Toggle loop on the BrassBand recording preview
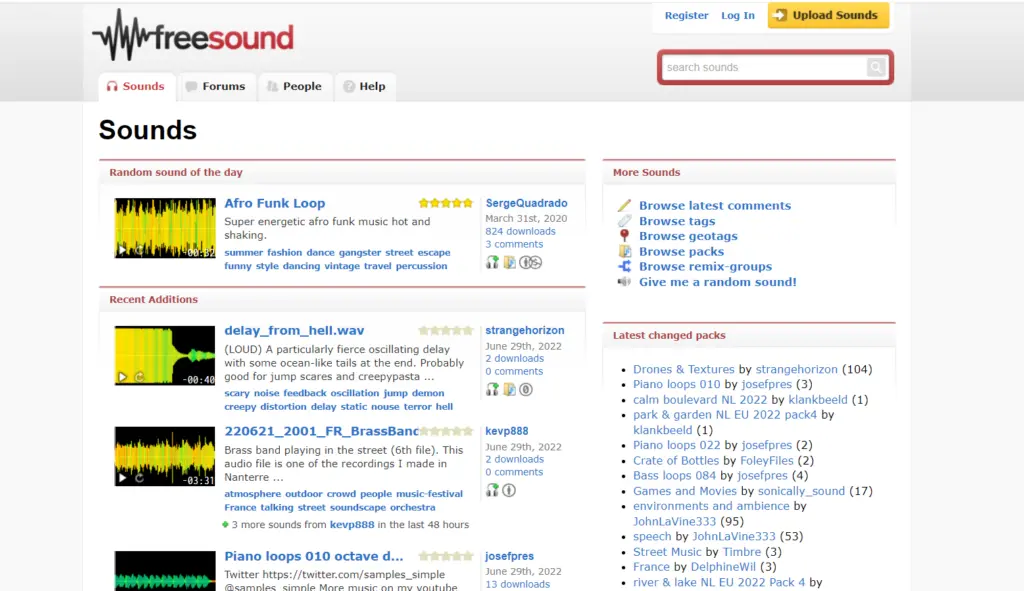 pyautogui.click(x=139, y=478)
